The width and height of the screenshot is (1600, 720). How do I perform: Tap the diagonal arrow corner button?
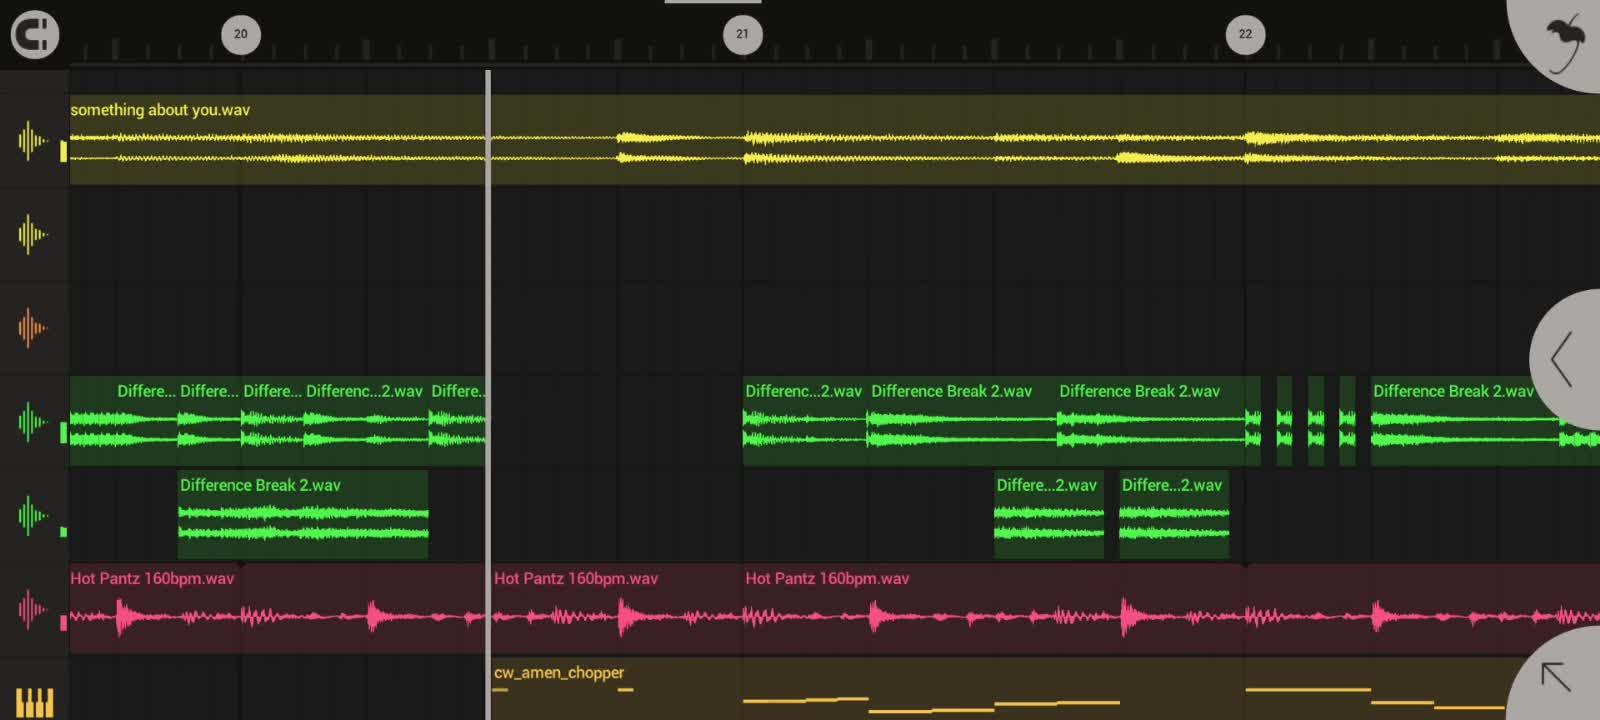pyautogui.click(x=1556, y=677)
